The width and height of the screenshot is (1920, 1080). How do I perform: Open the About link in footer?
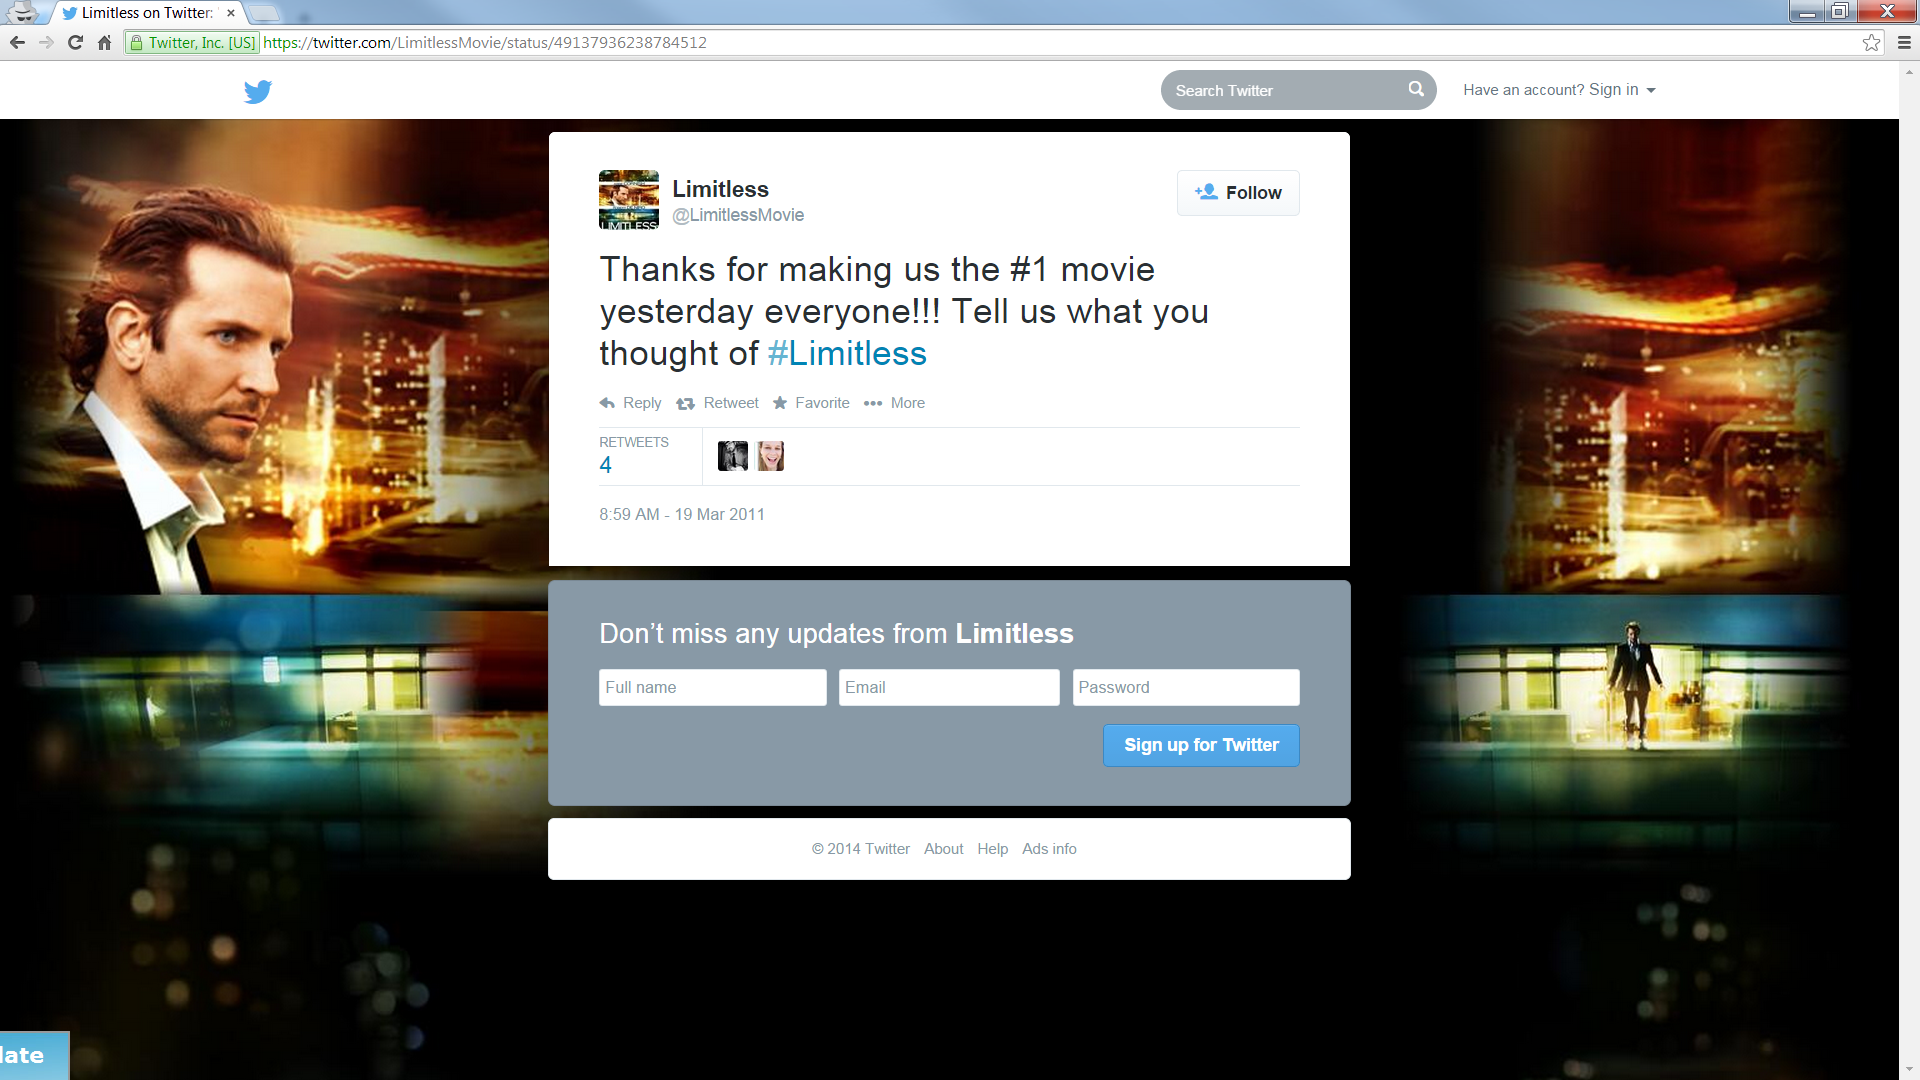pos(943,848)
